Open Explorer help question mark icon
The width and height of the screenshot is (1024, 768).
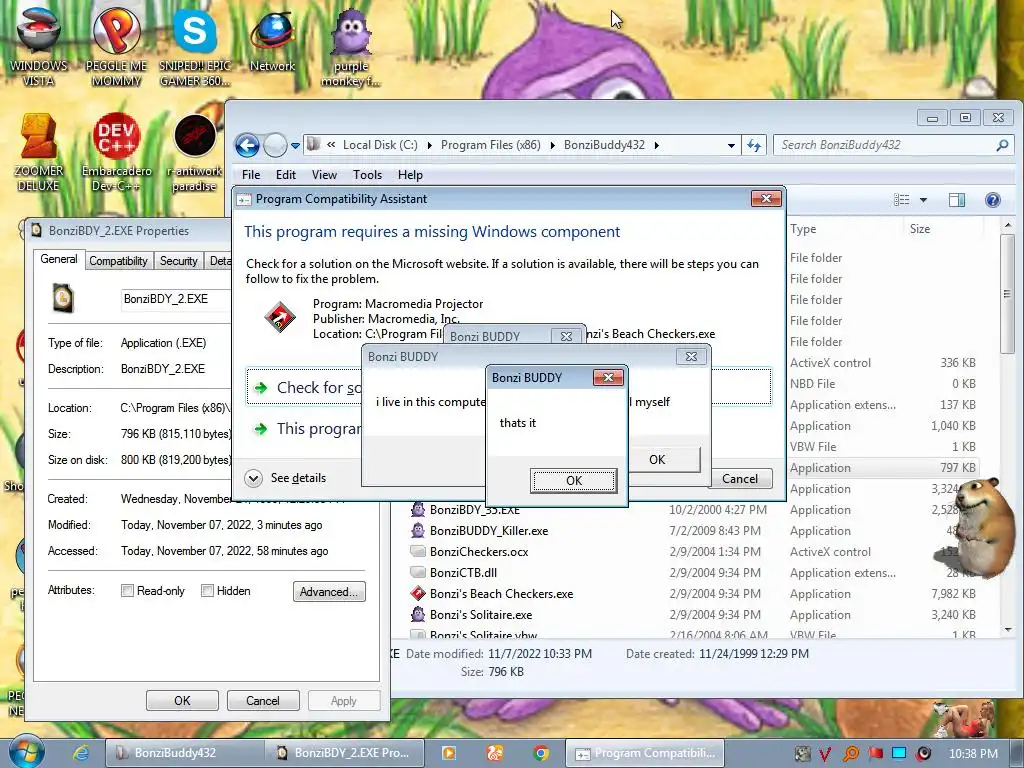[993, 200]
